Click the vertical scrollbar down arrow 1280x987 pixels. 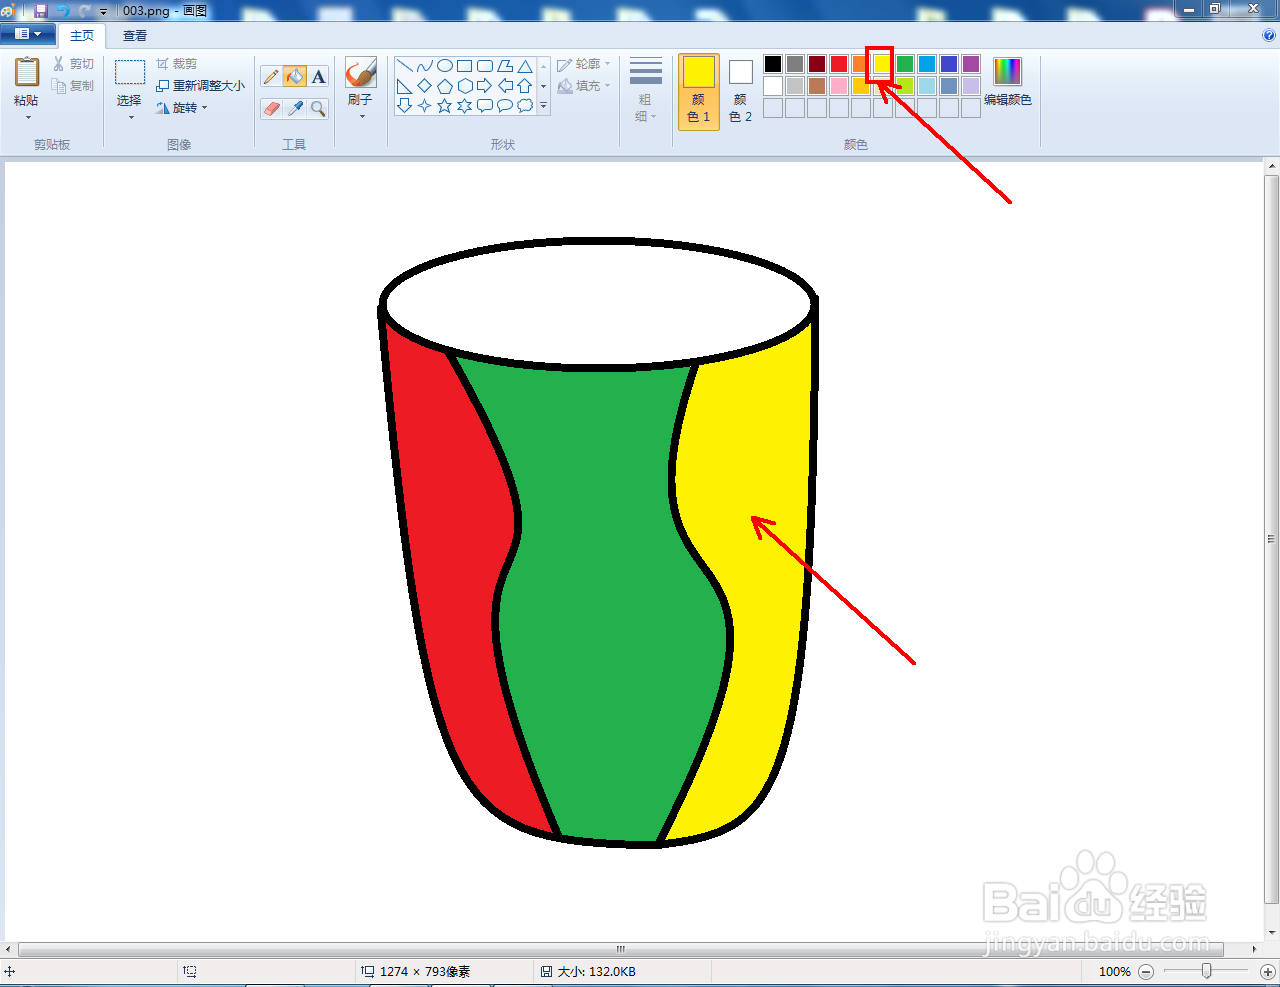pos(1272,933)
